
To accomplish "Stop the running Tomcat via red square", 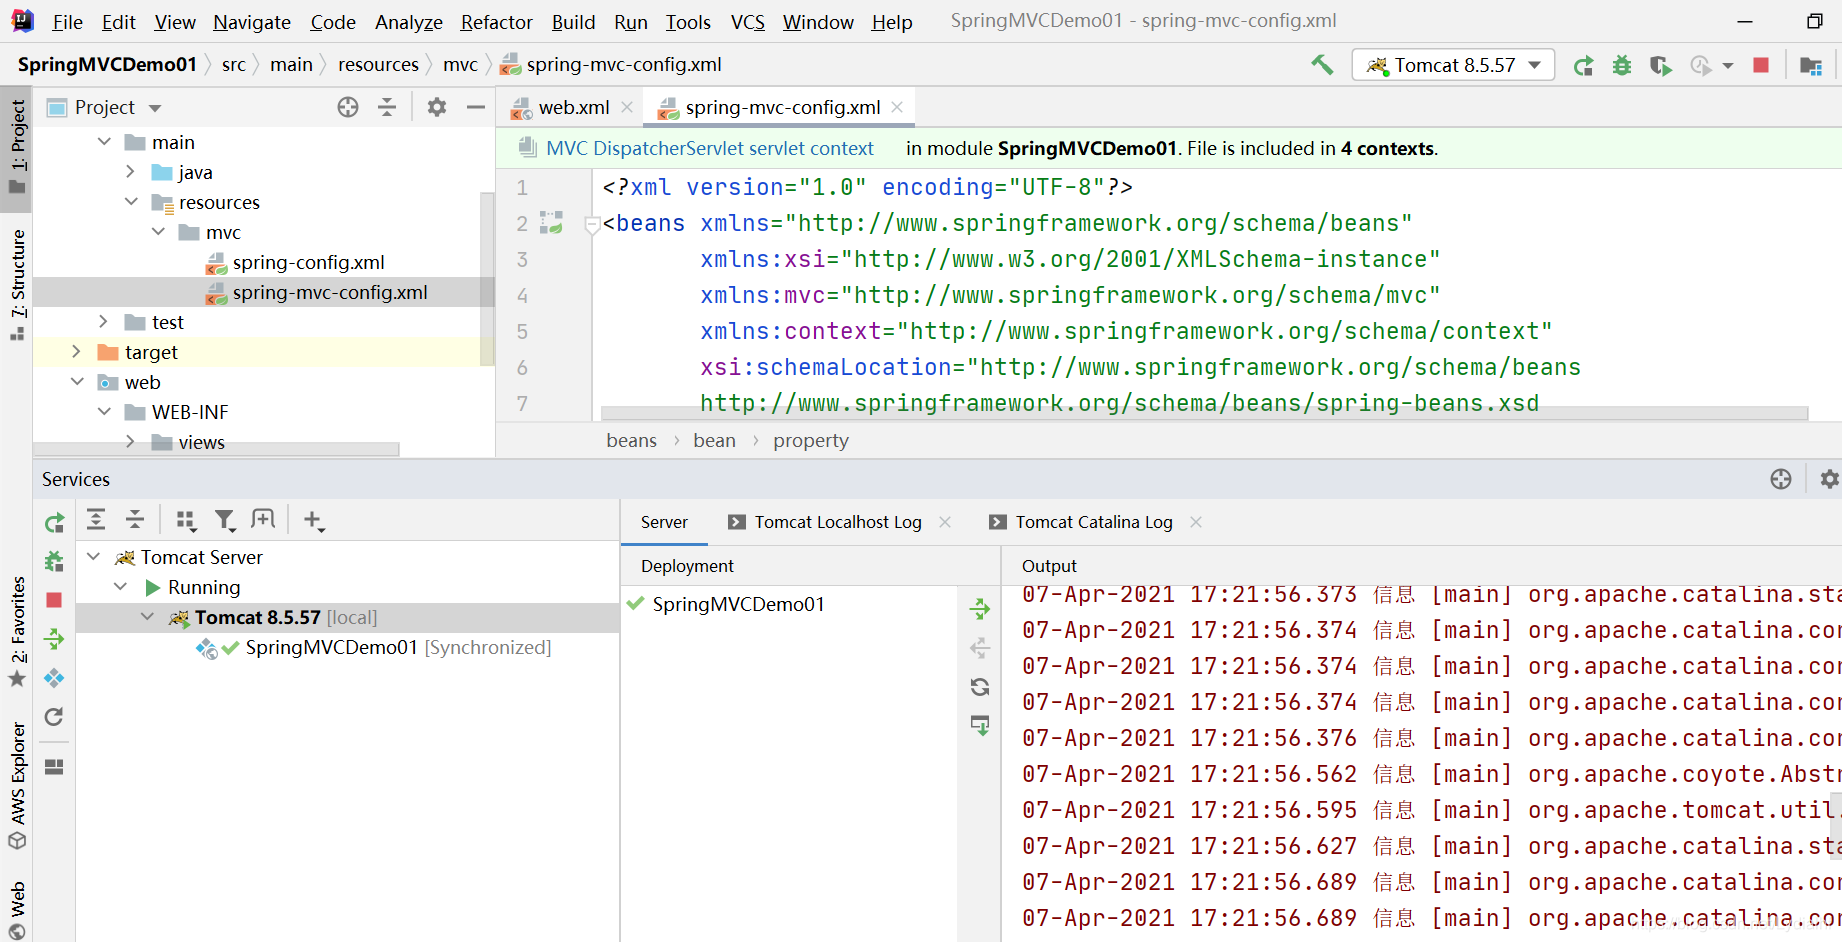I will (x=1761, y=65).
